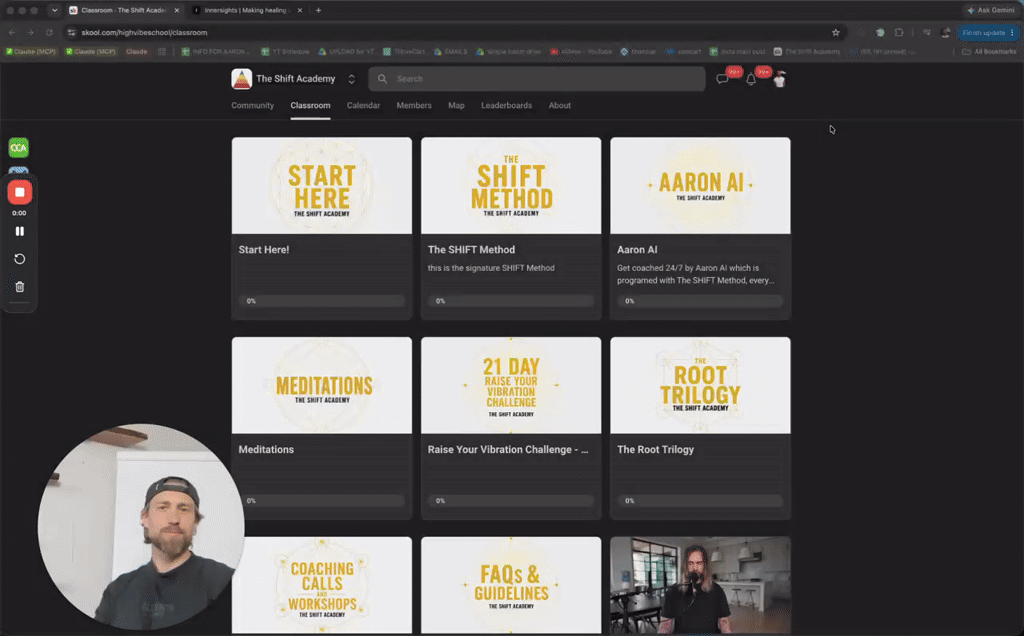Viewport: 1024px width, 636px height.
Task: Open the Calendar tab
Action: (363, 105)
